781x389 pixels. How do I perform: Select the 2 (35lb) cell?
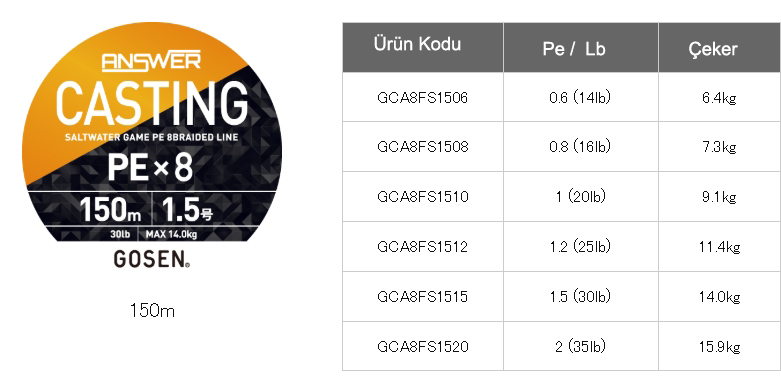580,347
